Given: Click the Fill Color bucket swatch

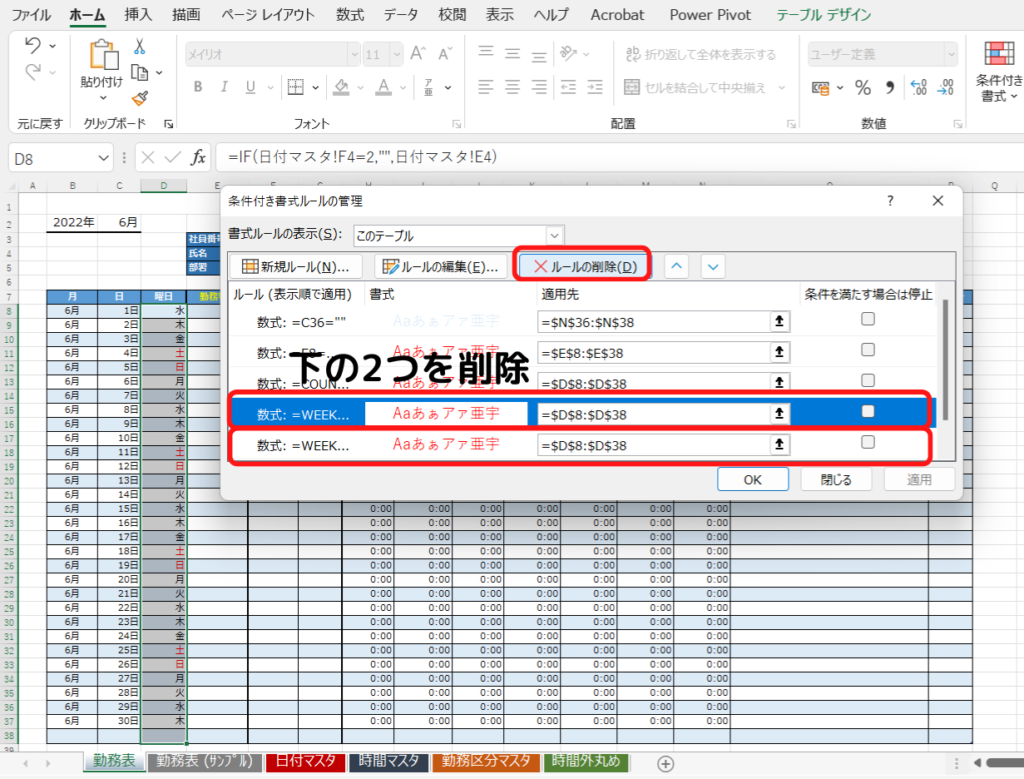Looking at the screenshot, I should 341,87.
